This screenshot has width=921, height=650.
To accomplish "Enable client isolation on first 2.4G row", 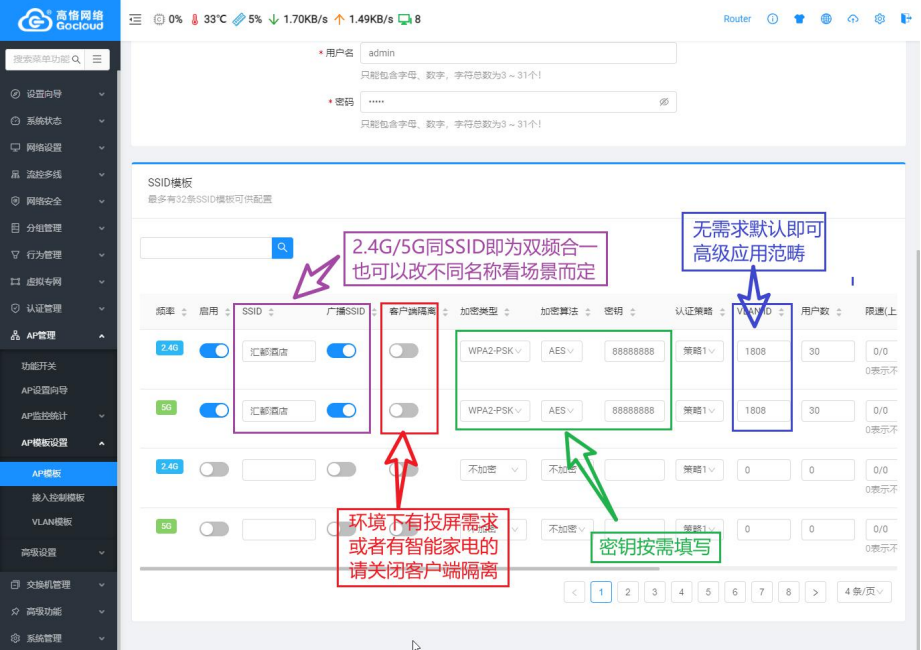I will coord(403,351).
